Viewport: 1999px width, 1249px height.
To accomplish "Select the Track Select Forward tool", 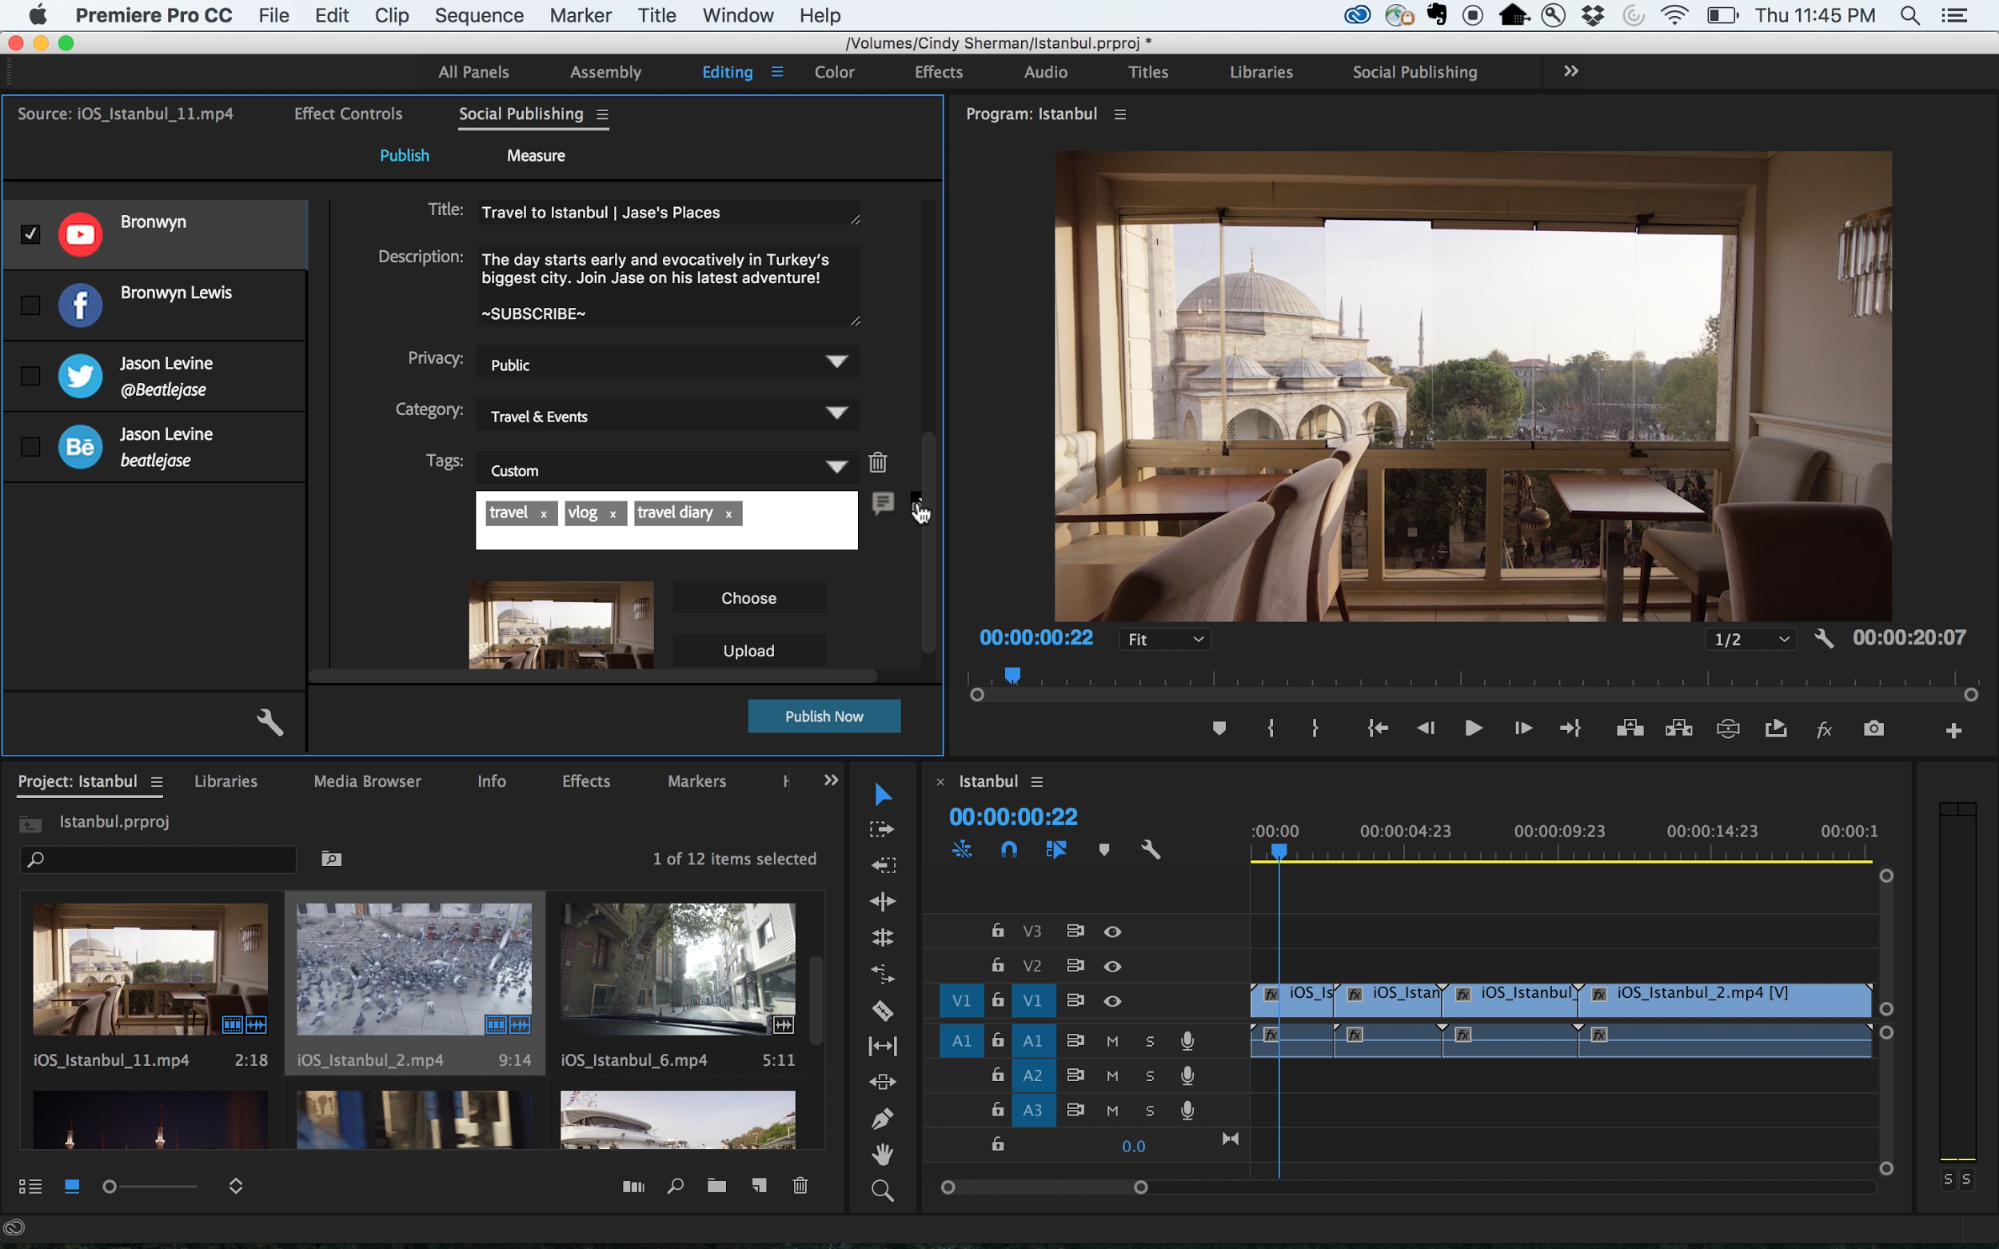I will click(882, 829).
